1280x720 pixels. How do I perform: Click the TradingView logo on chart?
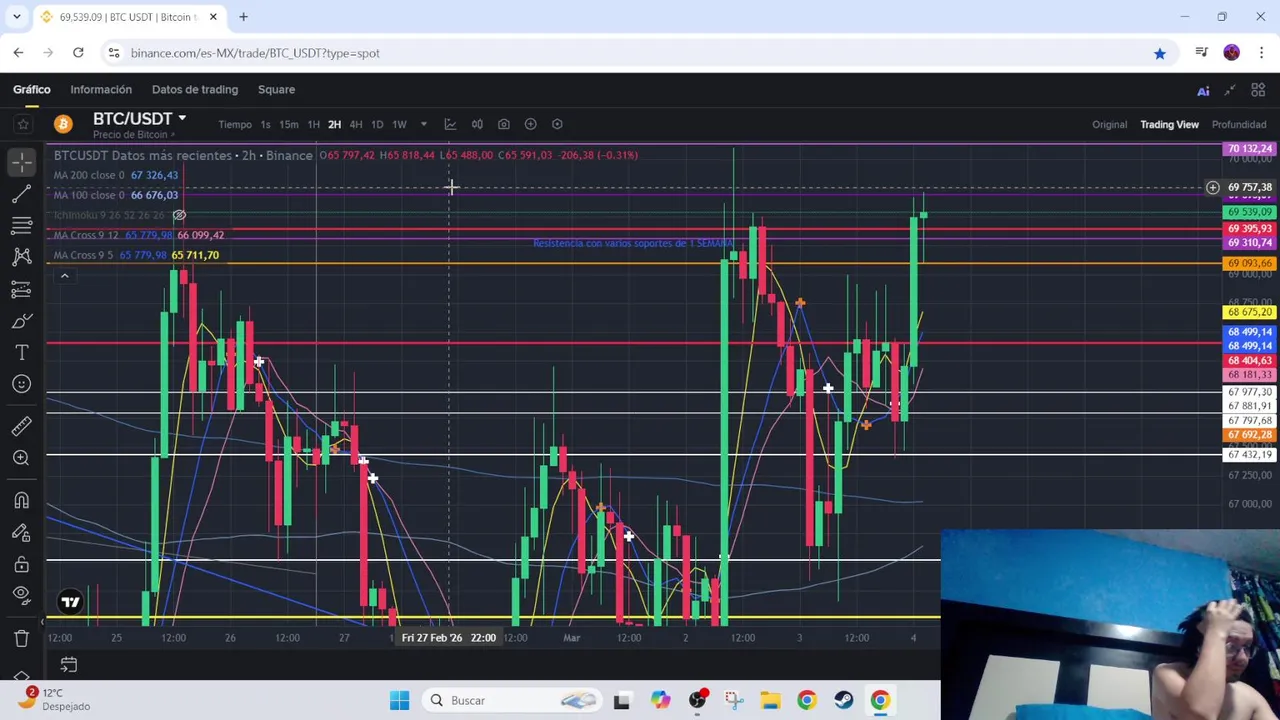pos(70,602)
